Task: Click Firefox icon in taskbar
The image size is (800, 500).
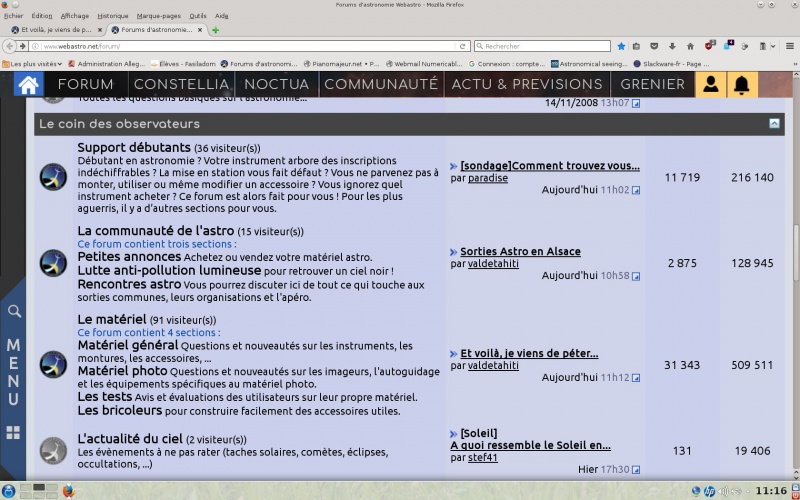Action: (x=68, y=491)
